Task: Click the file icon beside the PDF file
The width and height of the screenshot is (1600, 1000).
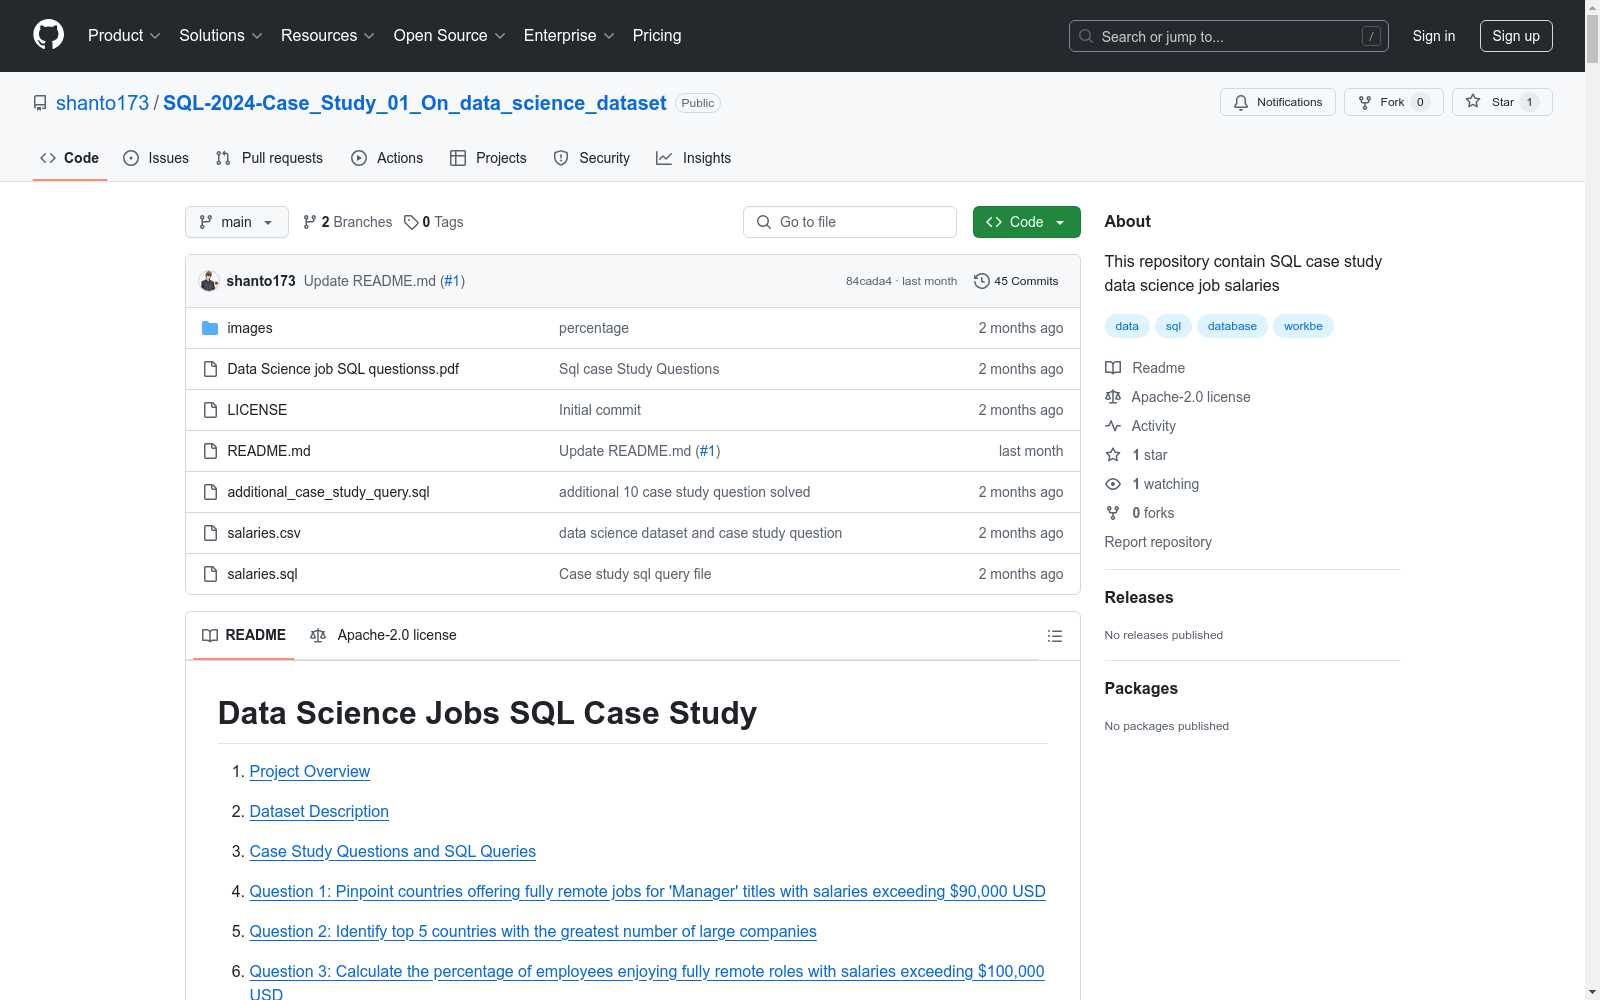Action: [210, 369]
